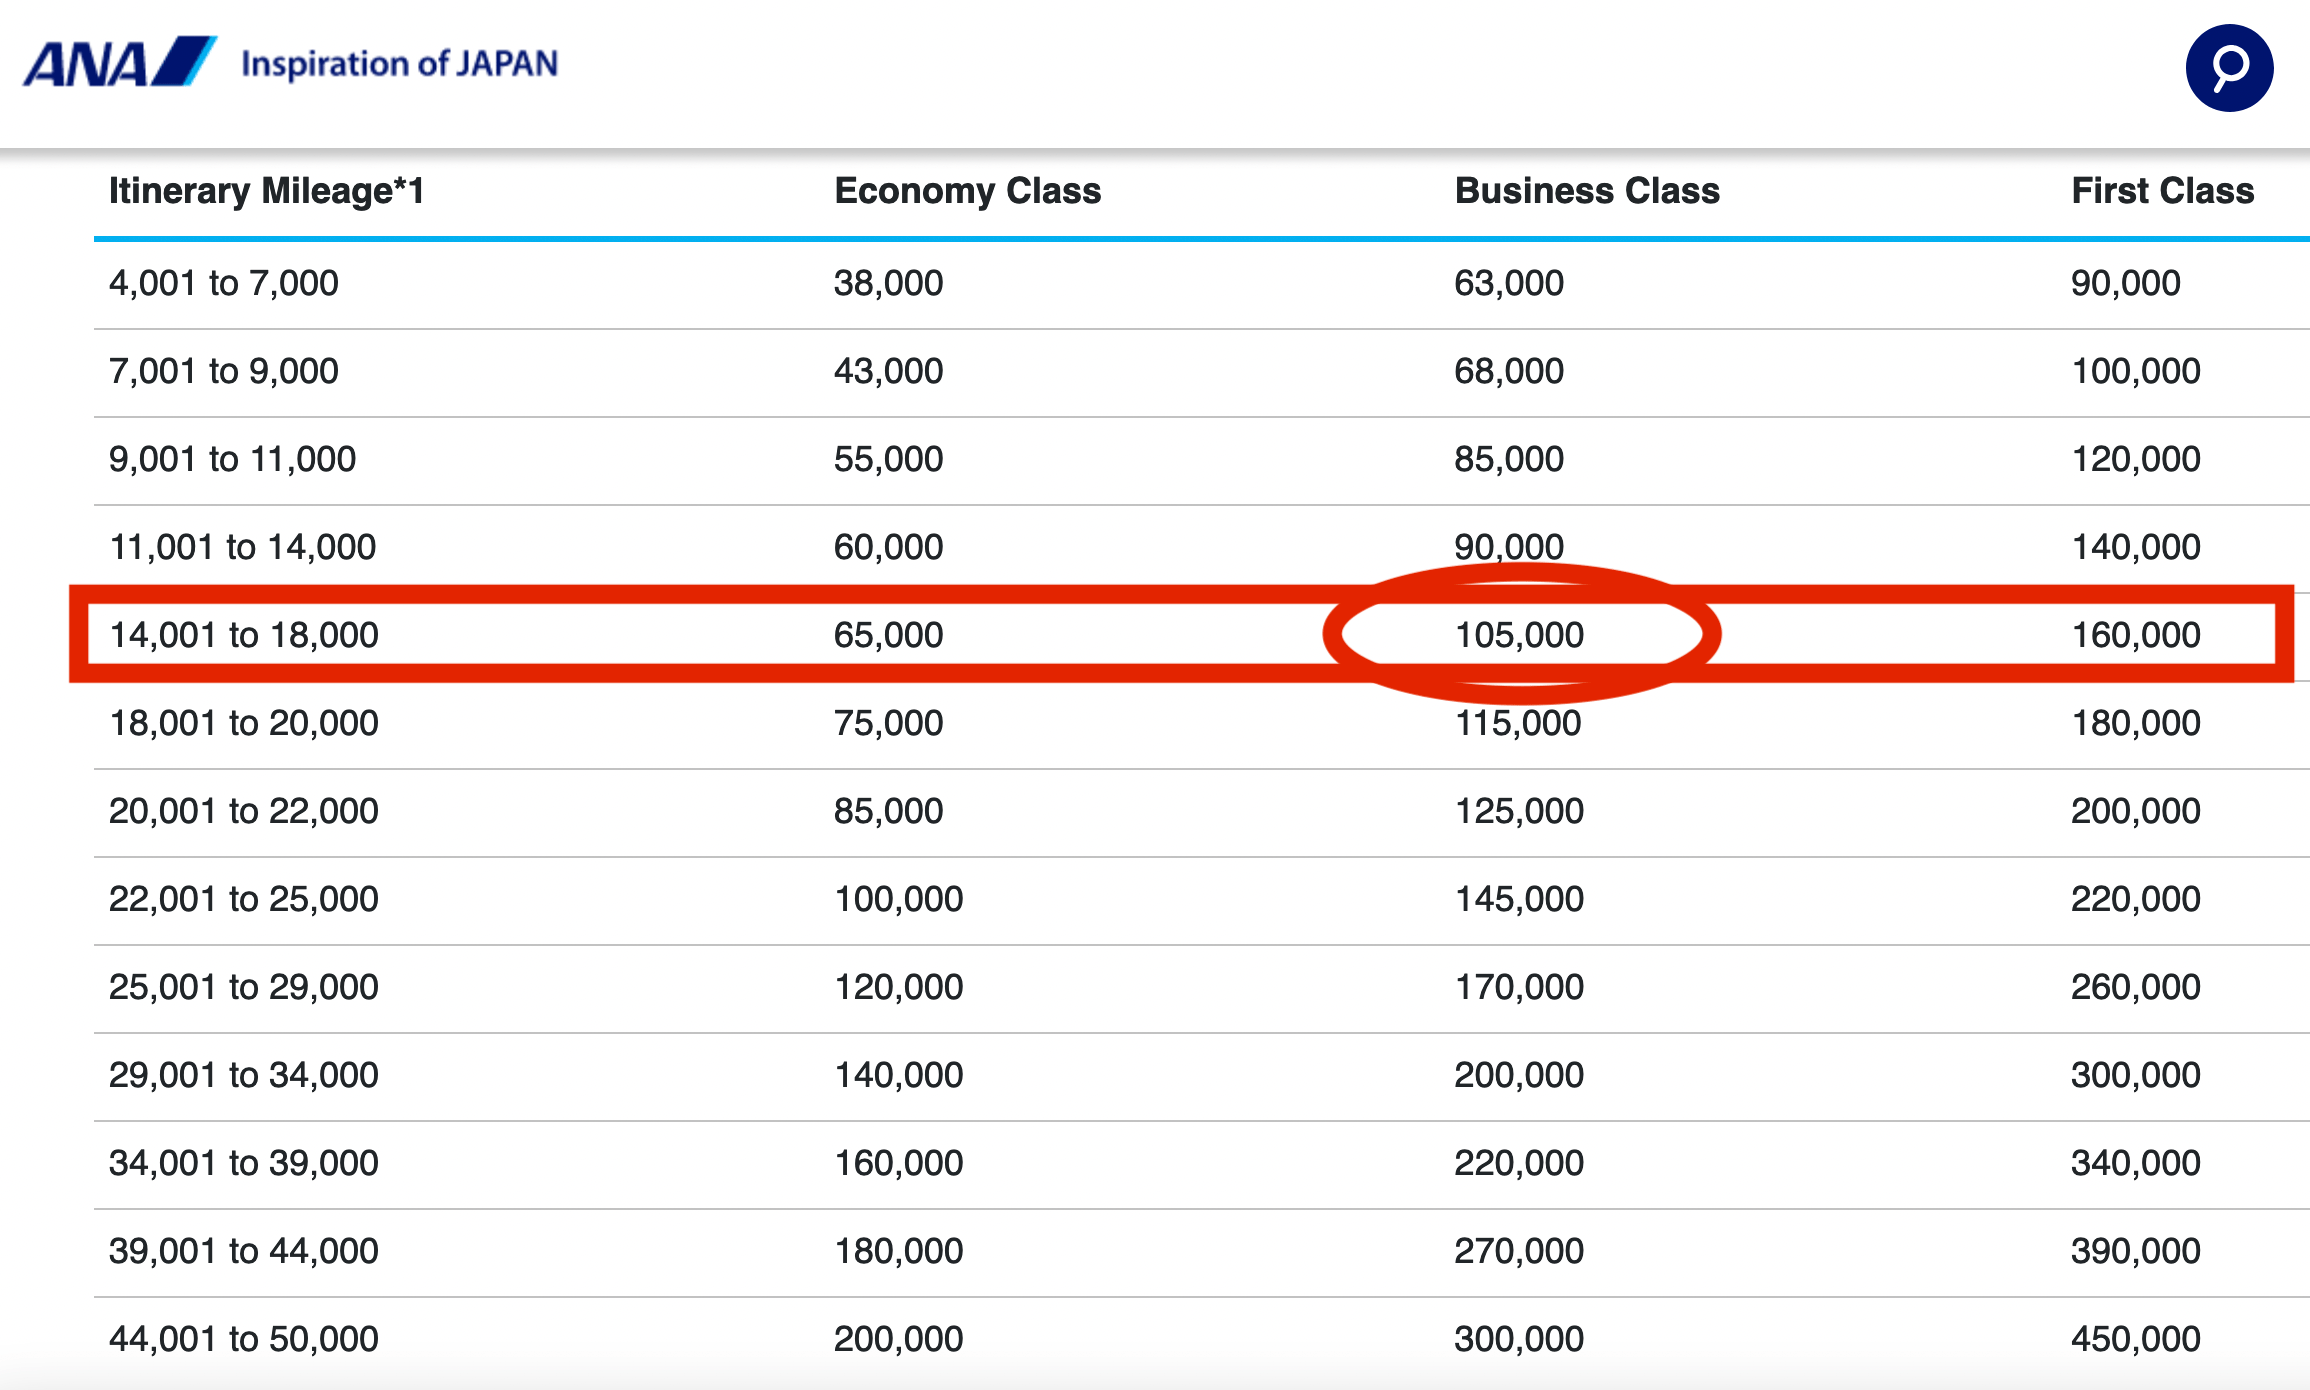Select First Class 220,000 in row 22,001 to 25,000
The width and height of the screenshot is (2310, 1390).
(x=2136, y=899)
